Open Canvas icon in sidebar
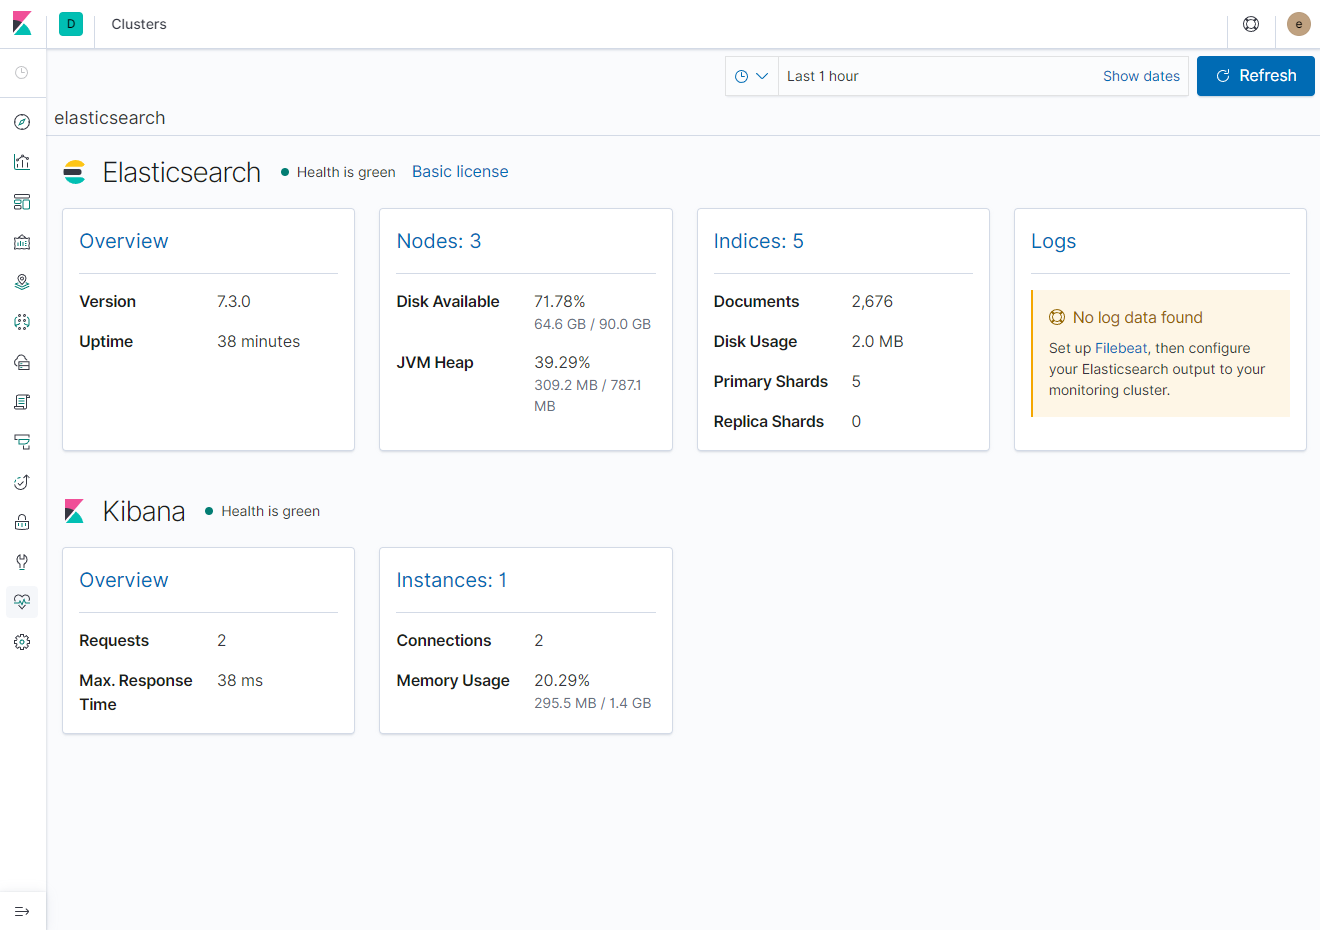 [x=22, y=242]
